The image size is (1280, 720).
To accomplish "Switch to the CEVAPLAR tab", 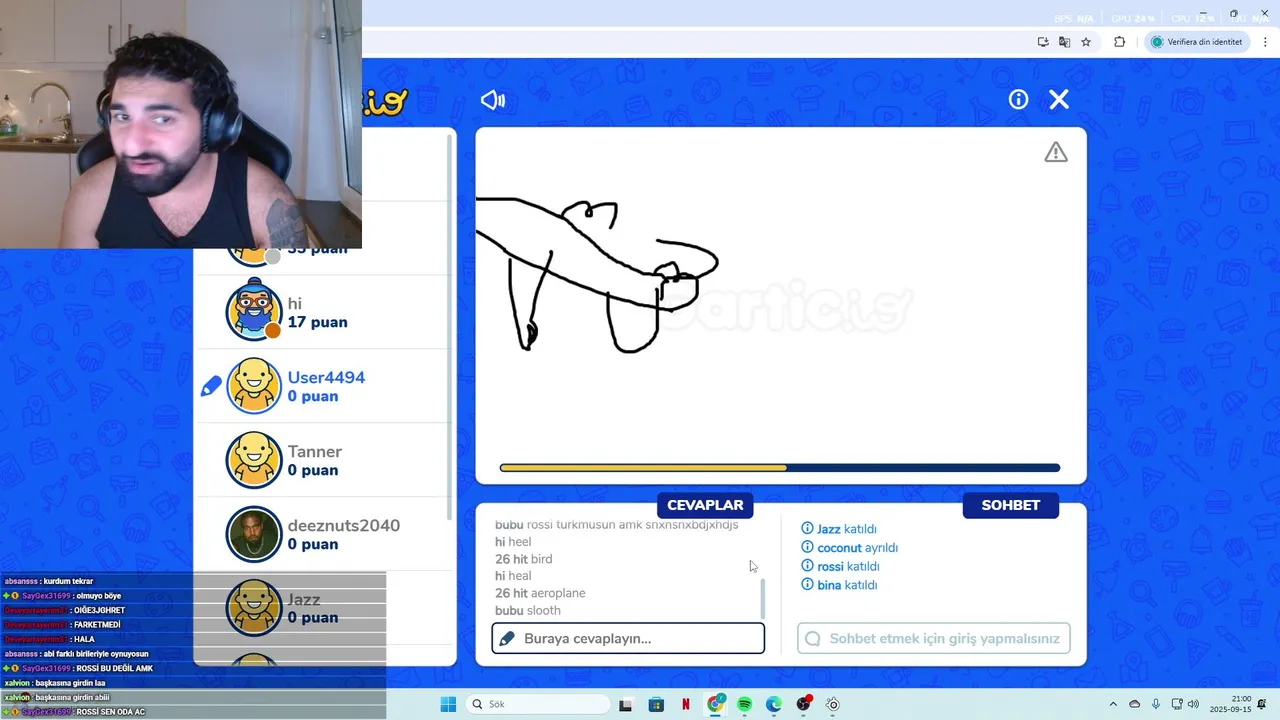I will point(705,505).
